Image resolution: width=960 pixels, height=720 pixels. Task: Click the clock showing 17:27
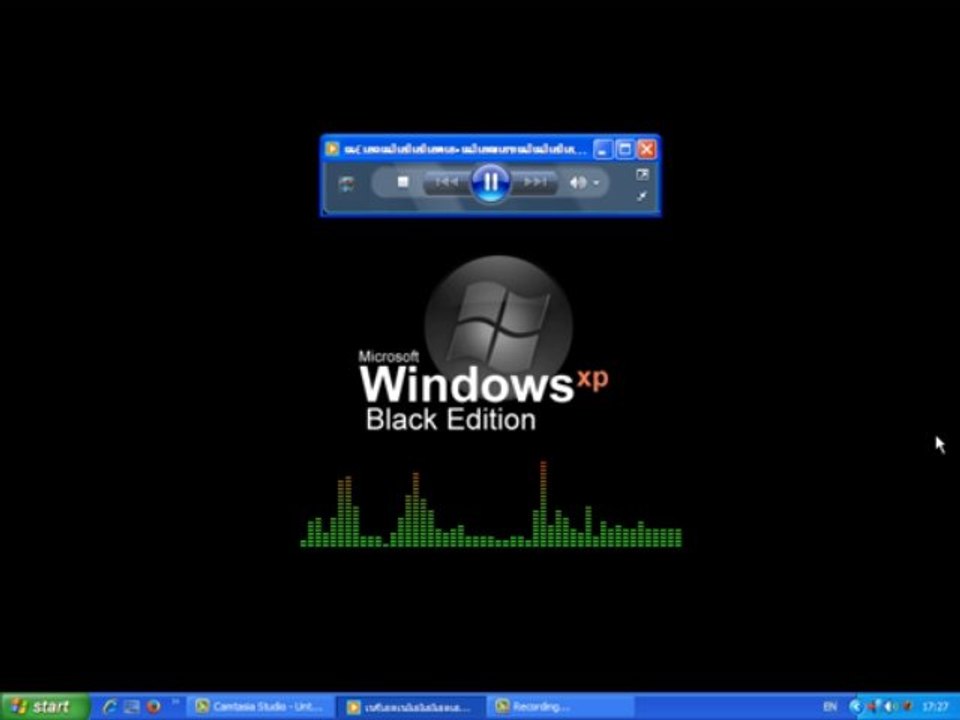tap(936, 707)
